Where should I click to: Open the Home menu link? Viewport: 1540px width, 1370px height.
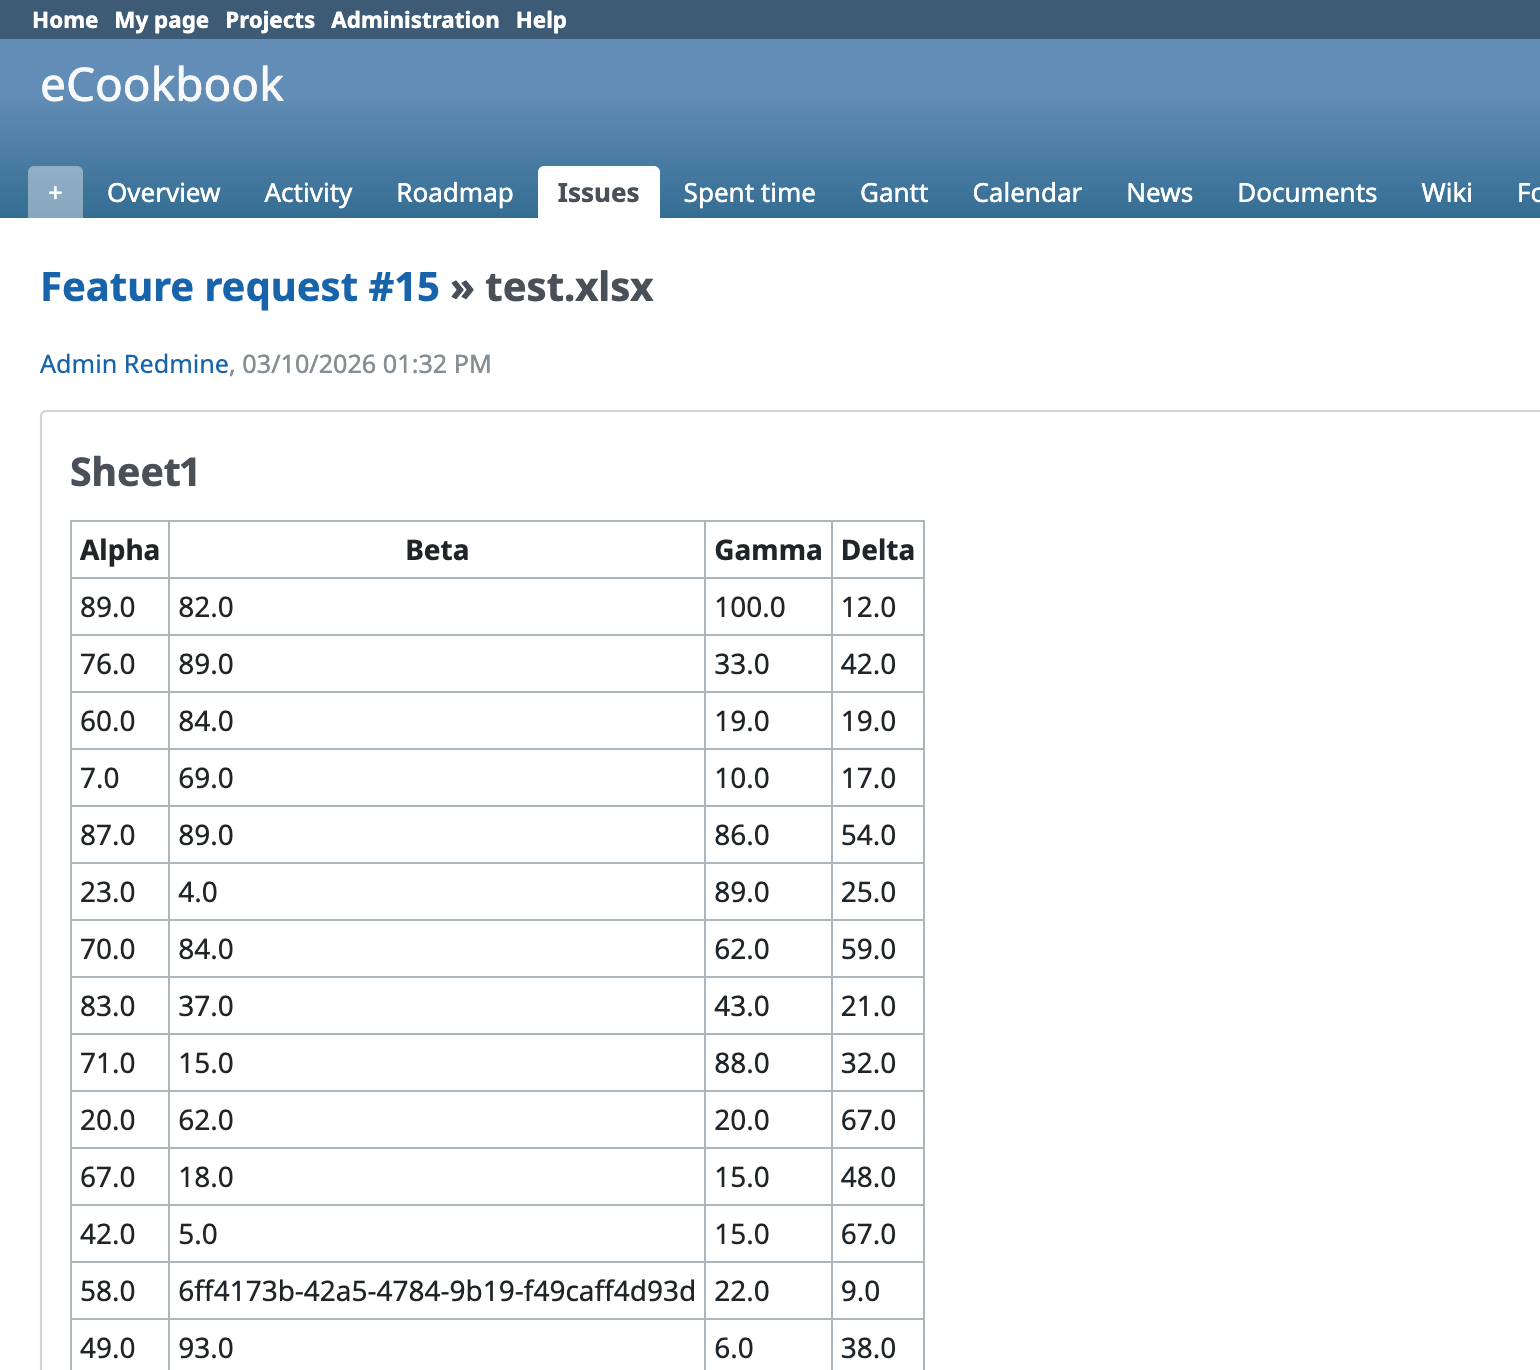point(65,20)
